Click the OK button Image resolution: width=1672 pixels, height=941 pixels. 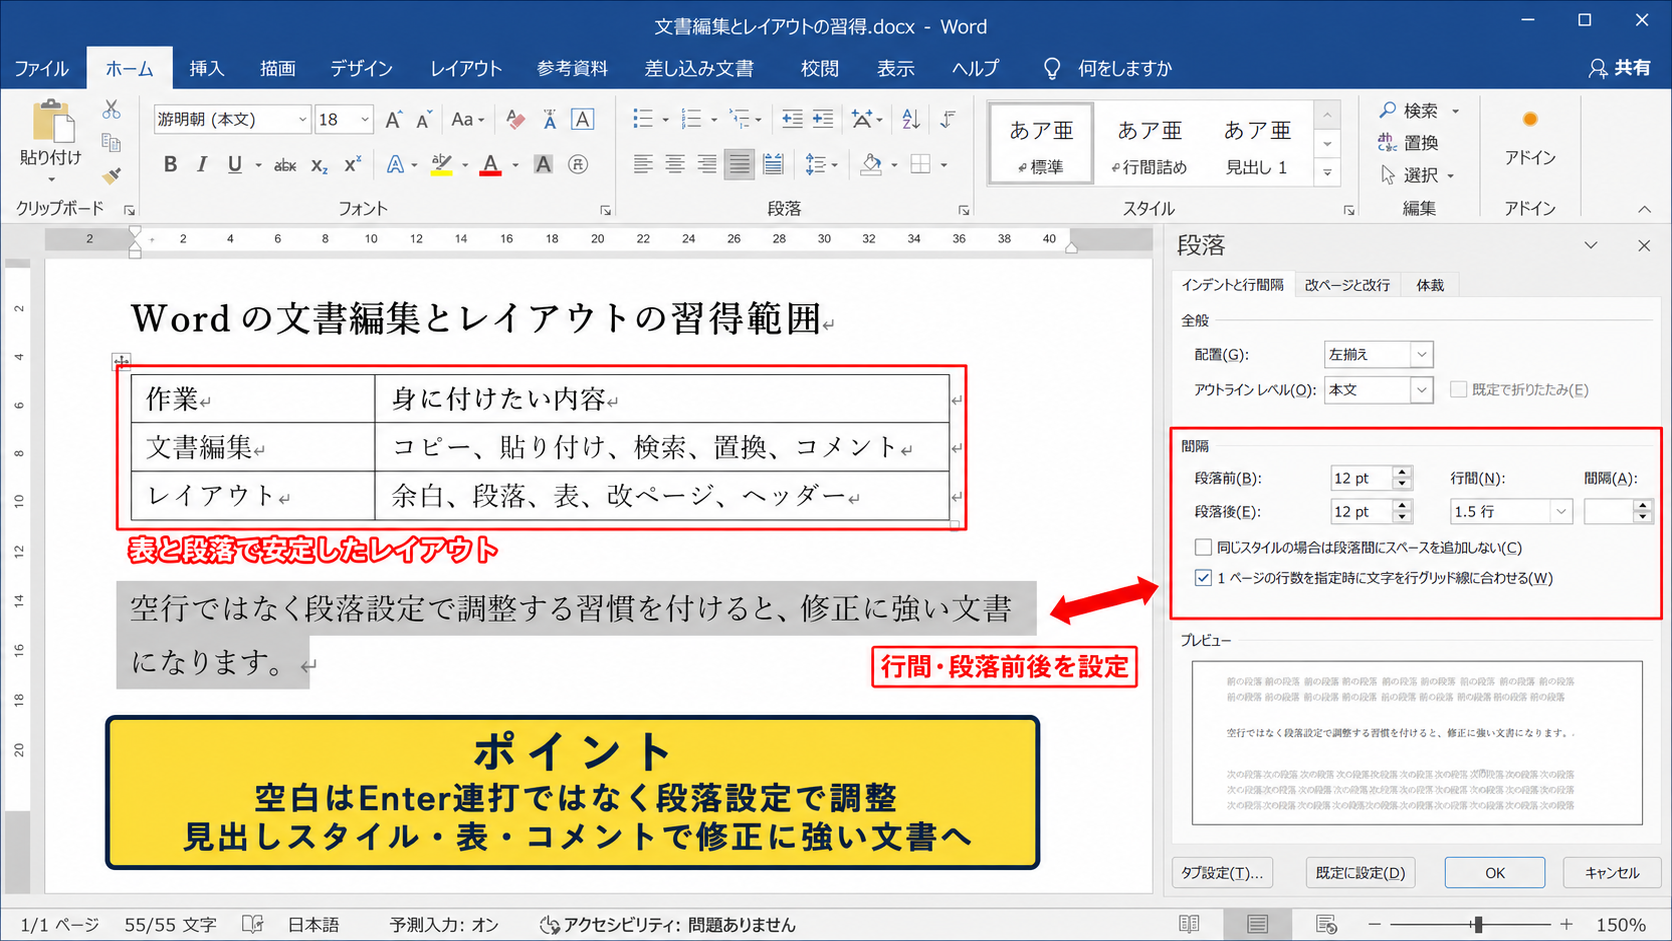coord(1494,873)
